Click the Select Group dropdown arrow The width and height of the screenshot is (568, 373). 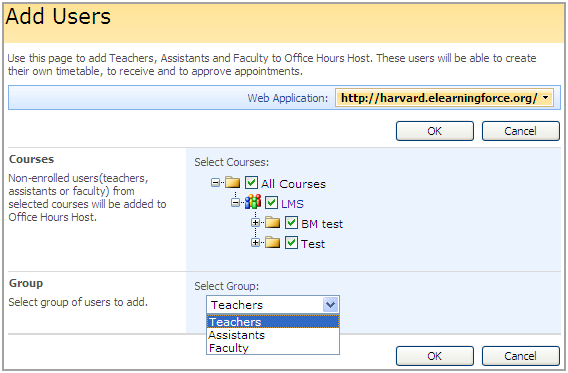pos(330,305)
